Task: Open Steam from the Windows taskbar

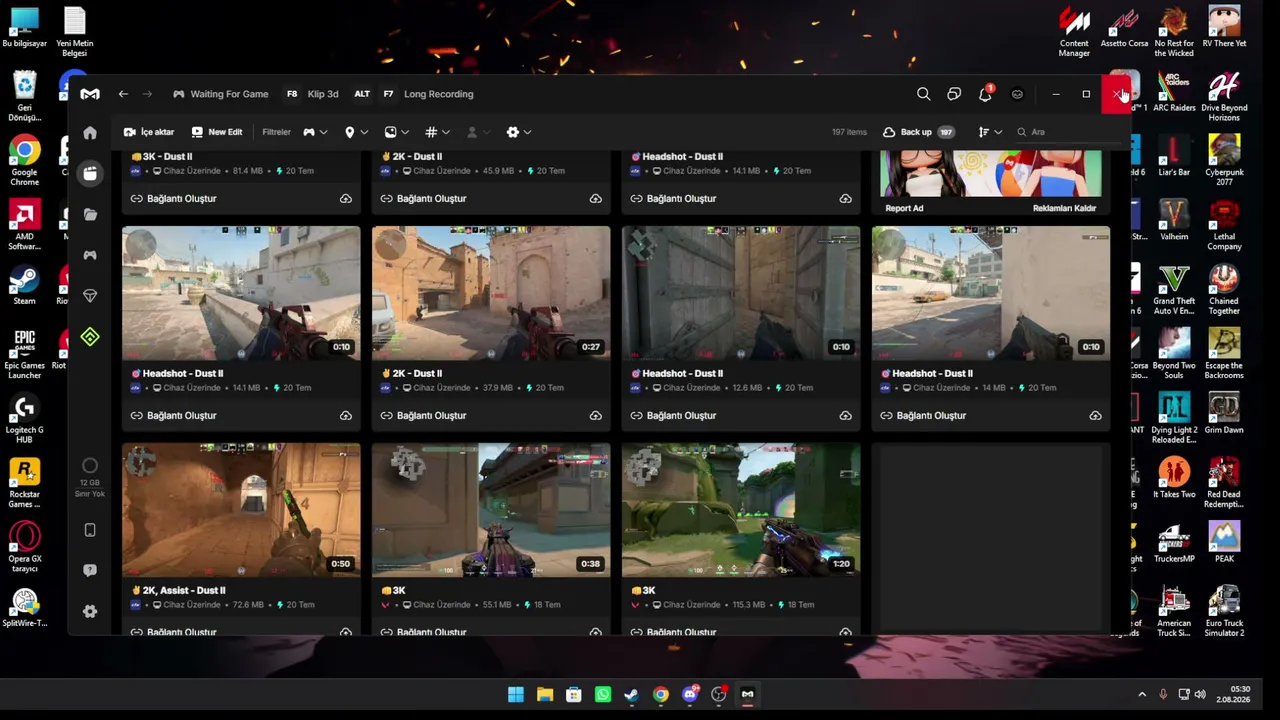Action: click(x=632, y=694)
